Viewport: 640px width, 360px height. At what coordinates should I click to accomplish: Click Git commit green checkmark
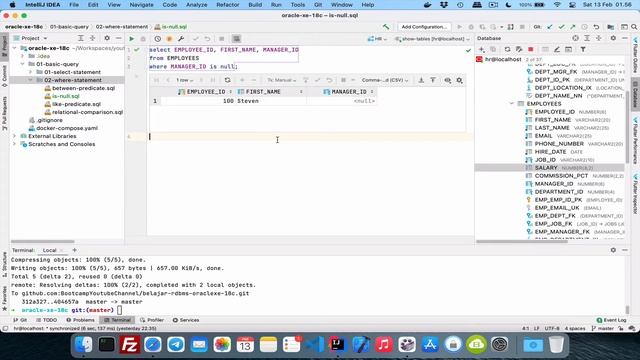click(x=561, y=27)
